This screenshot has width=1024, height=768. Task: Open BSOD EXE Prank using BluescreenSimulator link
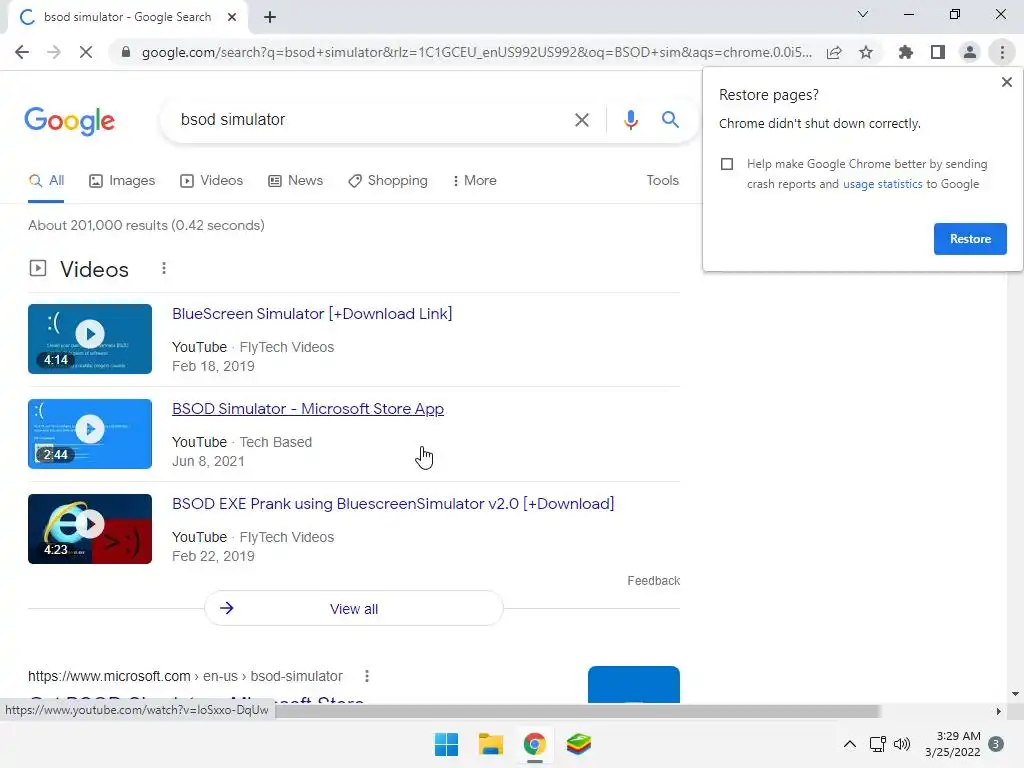393,504
